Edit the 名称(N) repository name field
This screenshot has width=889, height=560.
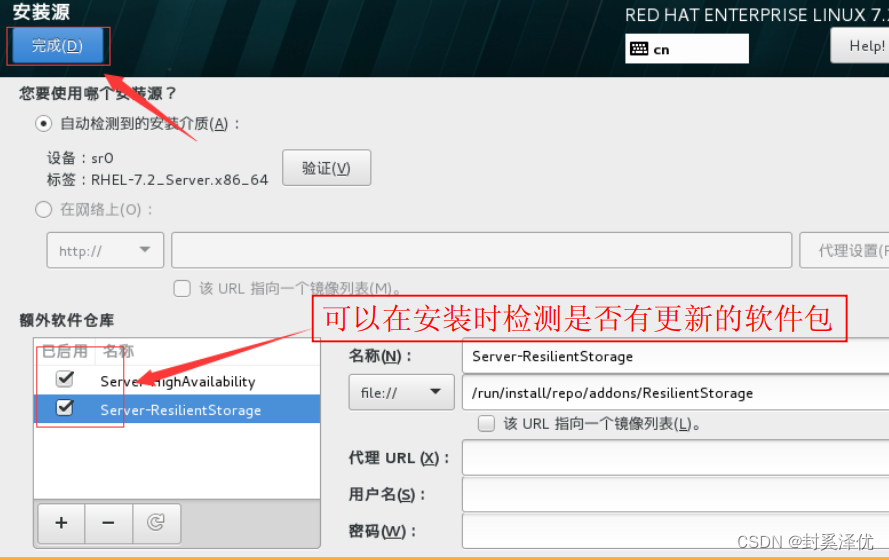pos(676,356)
